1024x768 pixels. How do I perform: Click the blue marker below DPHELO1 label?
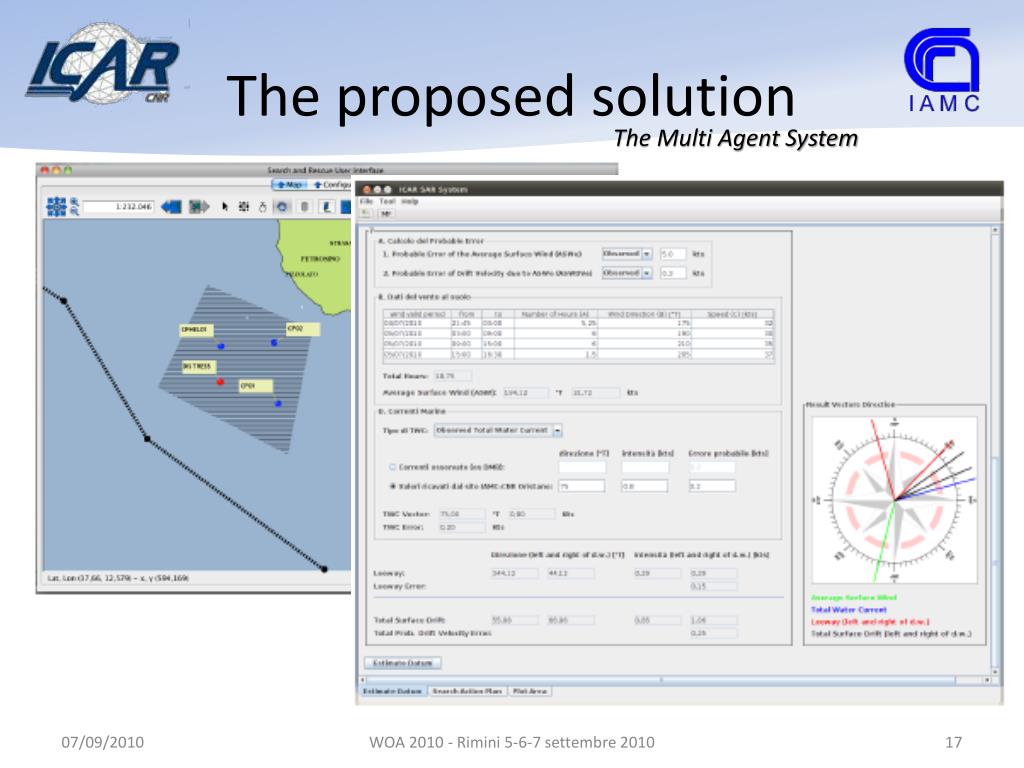(221, 345)
